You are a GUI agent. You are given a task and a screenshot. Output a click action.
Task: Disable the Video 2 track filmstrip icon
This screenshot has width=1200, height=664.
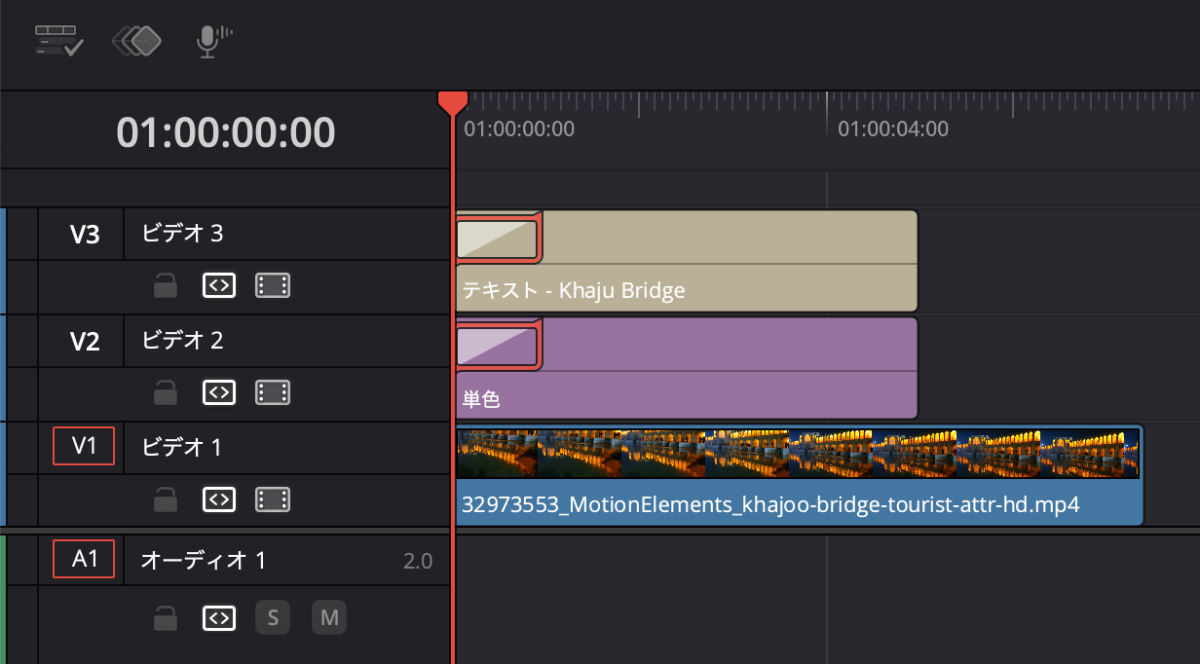[x=272, y=393]
